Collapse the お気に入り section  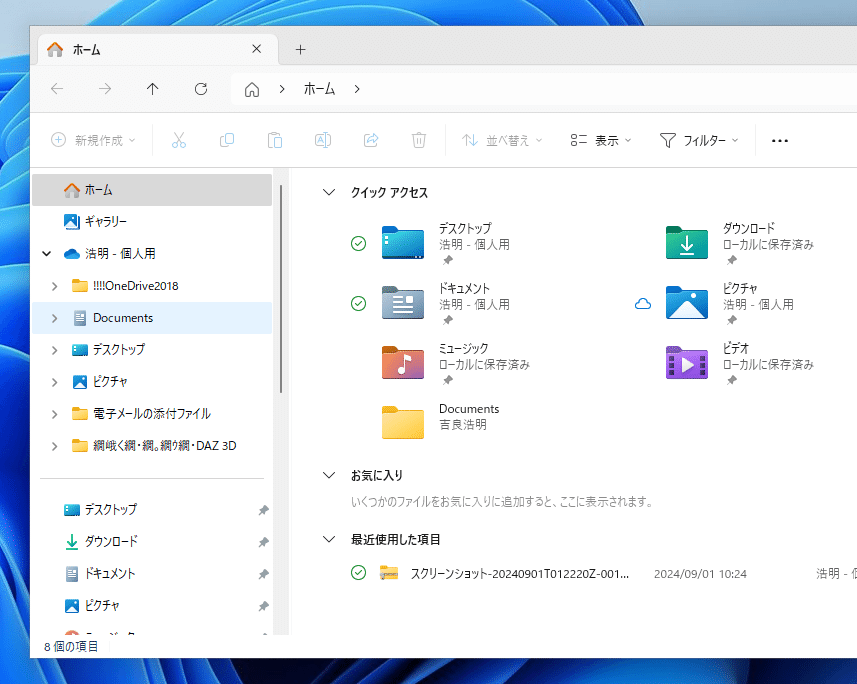coord(329,475)
